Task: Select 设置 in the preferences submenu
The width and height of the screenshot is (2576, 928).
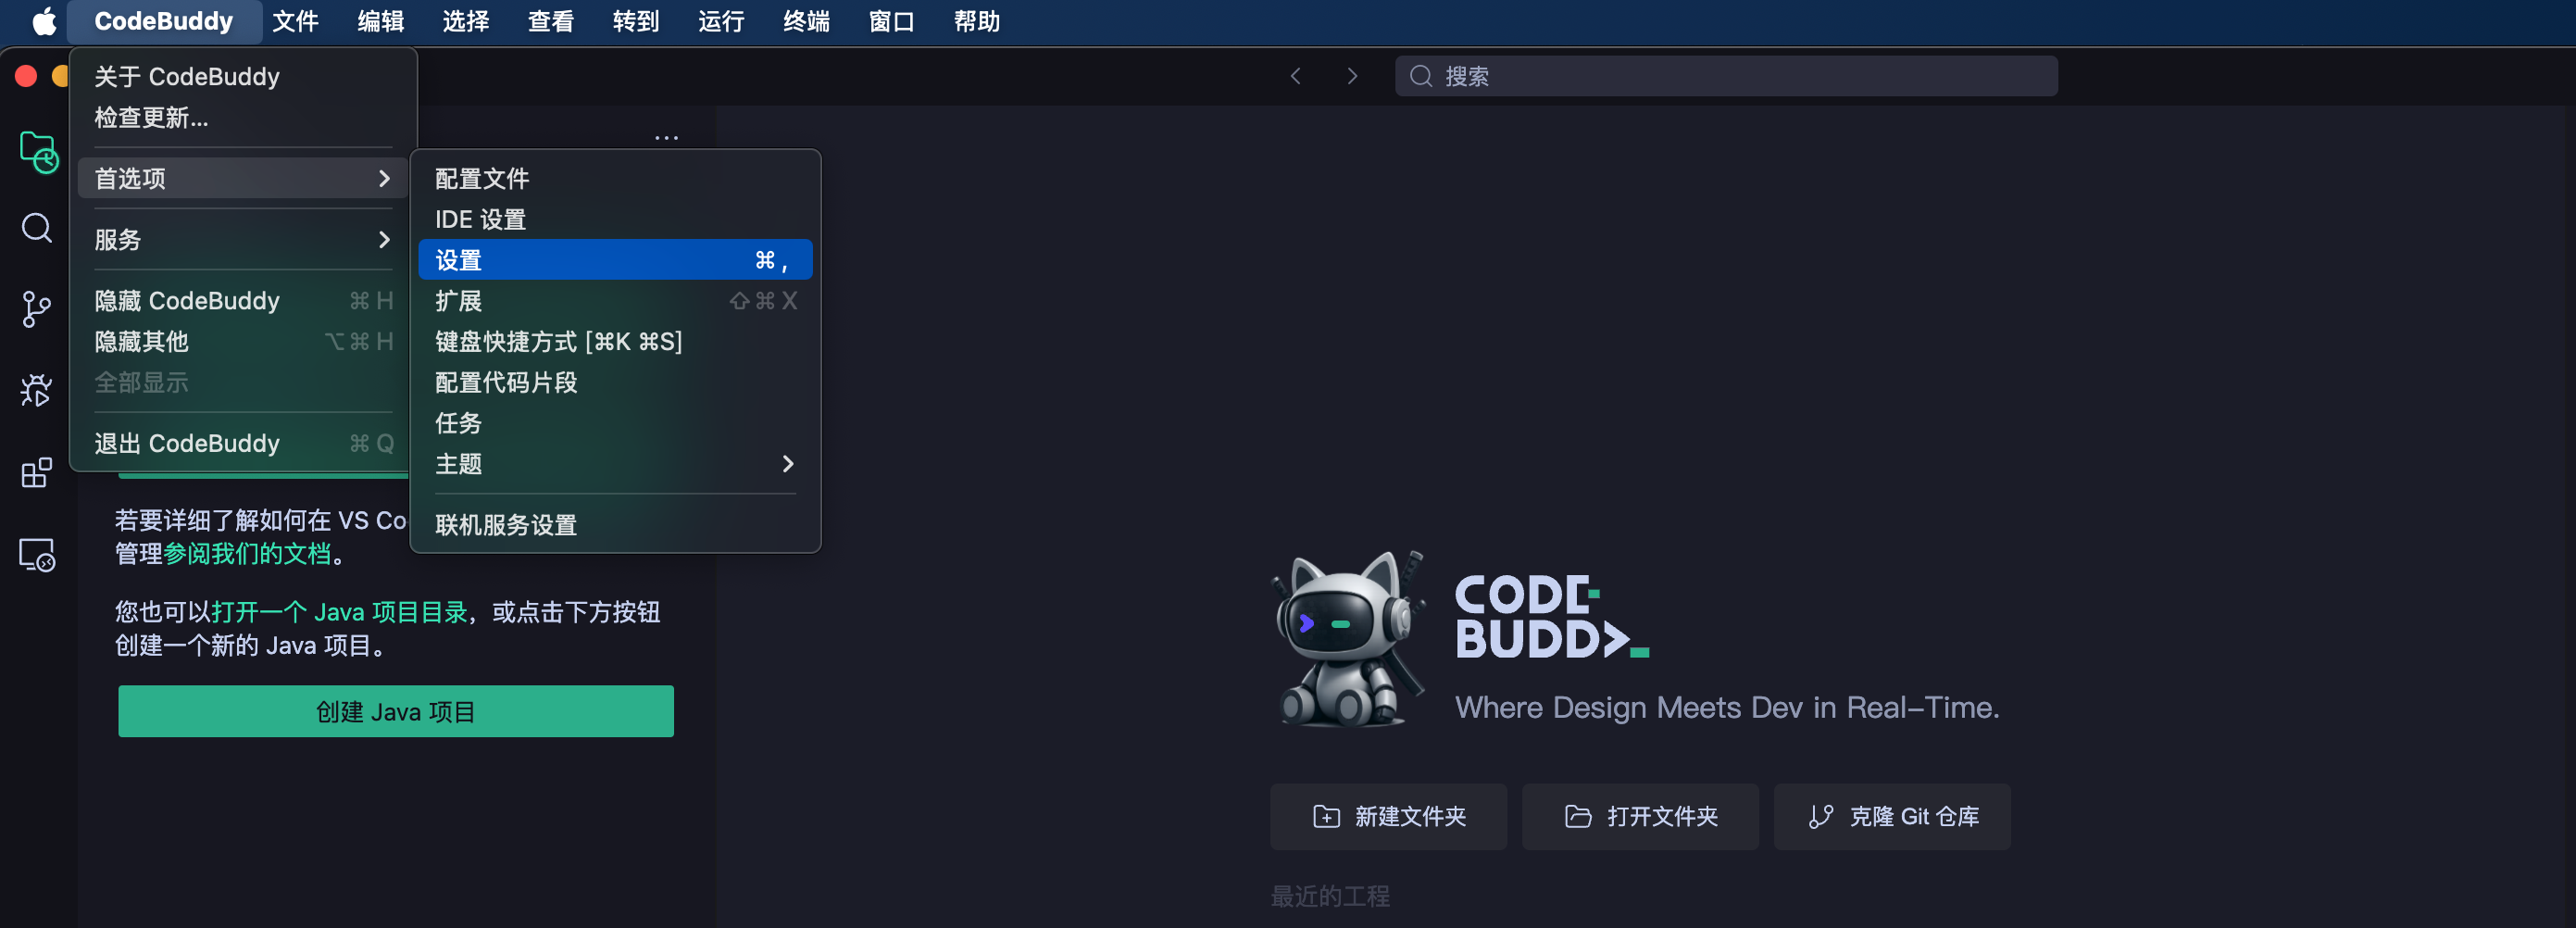Action: coord(614,260)
